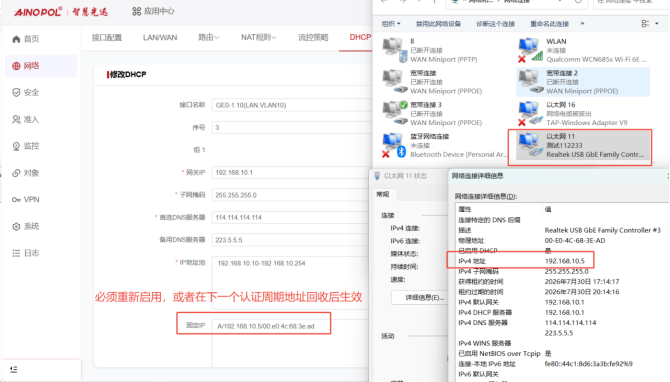Click the 网关IP field 192.168.10.1
The height and width of the screenshot is (382, 670).
[x=292, y=173]
